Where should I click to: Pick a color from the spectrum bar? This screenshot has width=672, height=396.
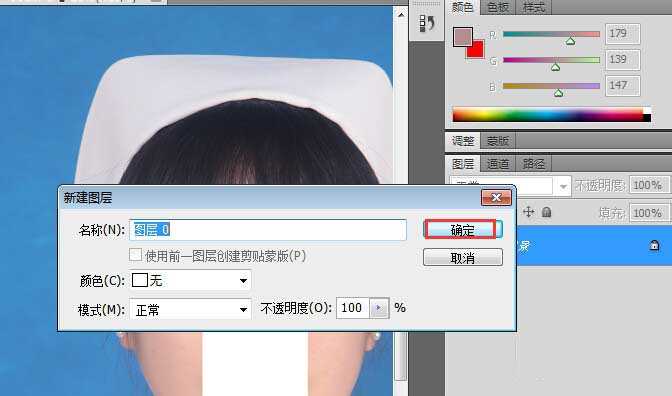(552, 115)
